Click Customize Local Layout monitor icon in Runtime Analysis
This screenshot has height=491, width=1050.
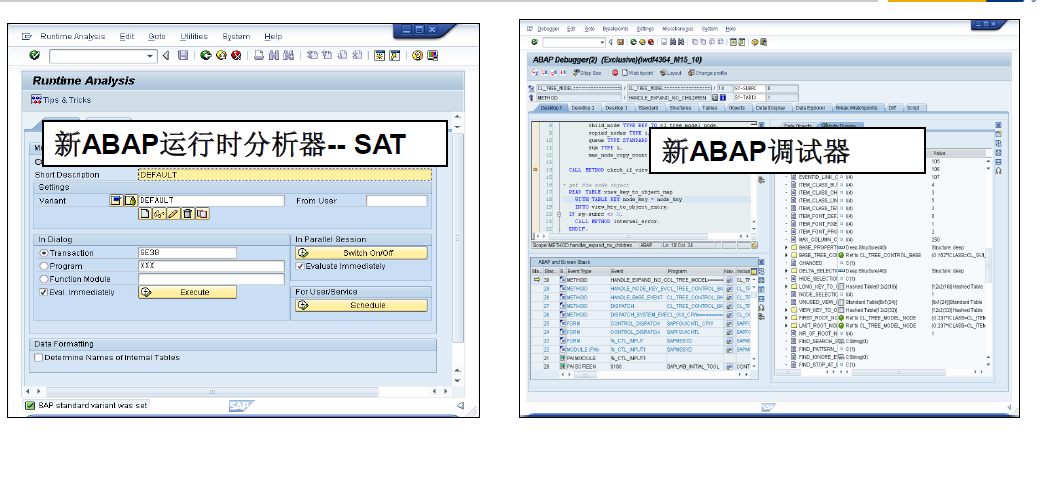(x=433, y=56)
